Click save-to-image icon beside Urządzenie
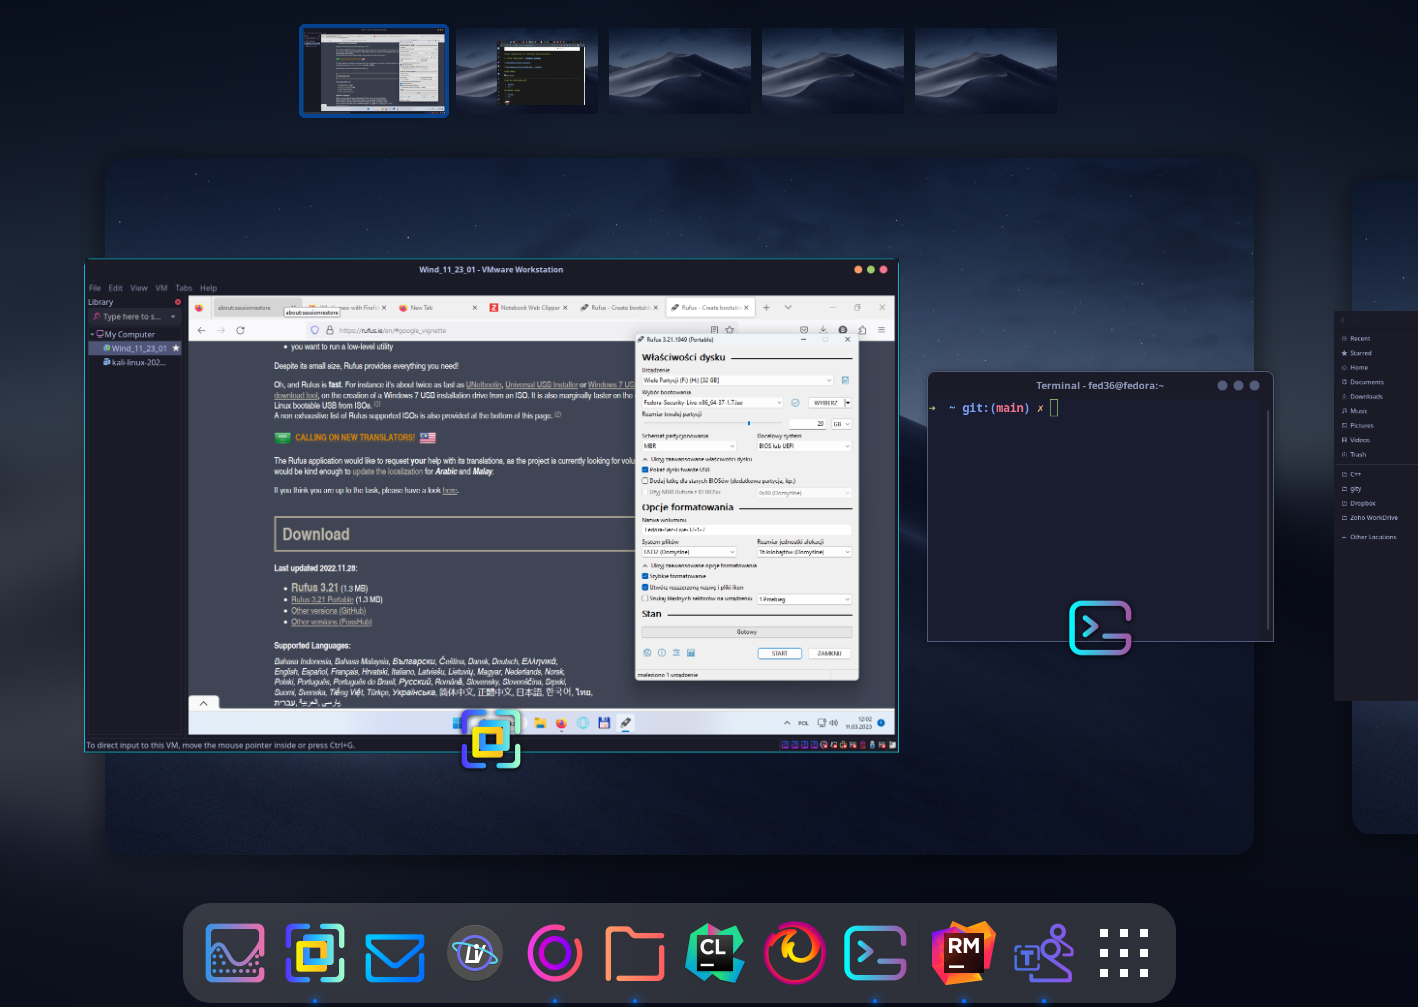This screenshot has width=1418, height=1007. point(845,380)
